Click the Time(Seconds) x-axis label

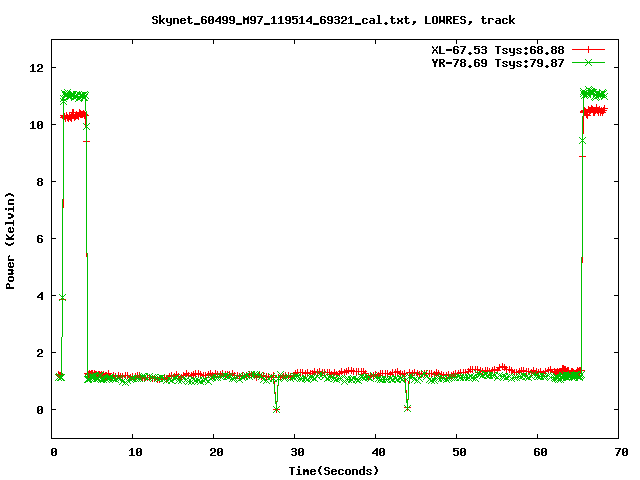click(334, 470)
